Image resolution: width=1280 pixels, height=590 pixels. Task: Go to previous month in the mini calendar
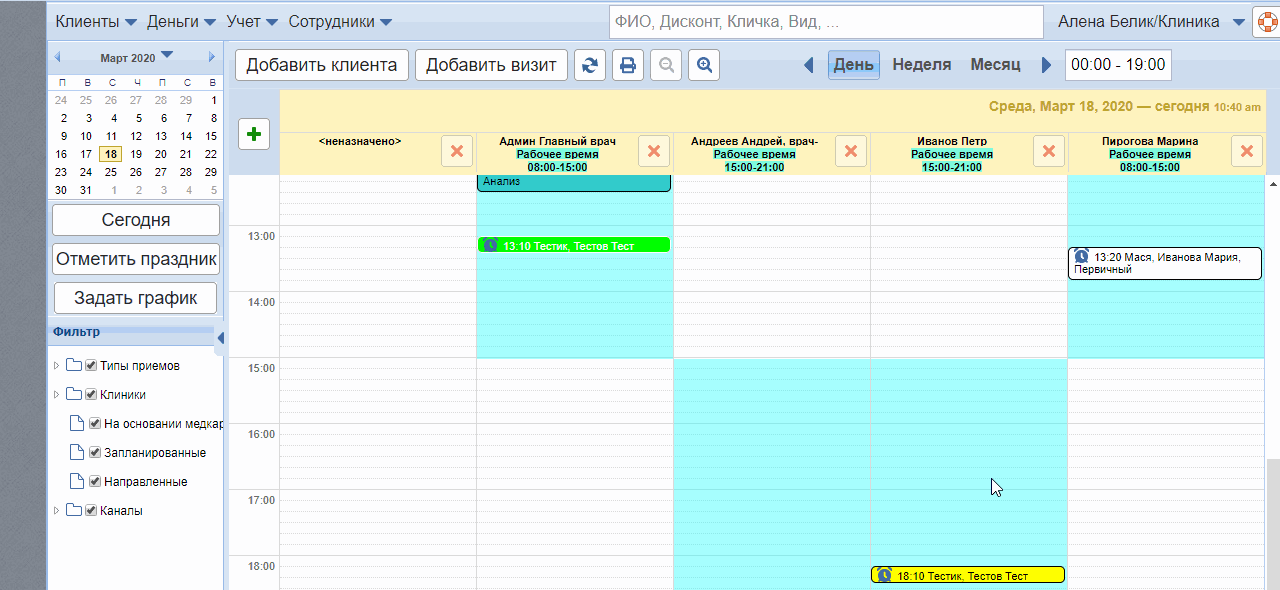[x=57, y=57]
